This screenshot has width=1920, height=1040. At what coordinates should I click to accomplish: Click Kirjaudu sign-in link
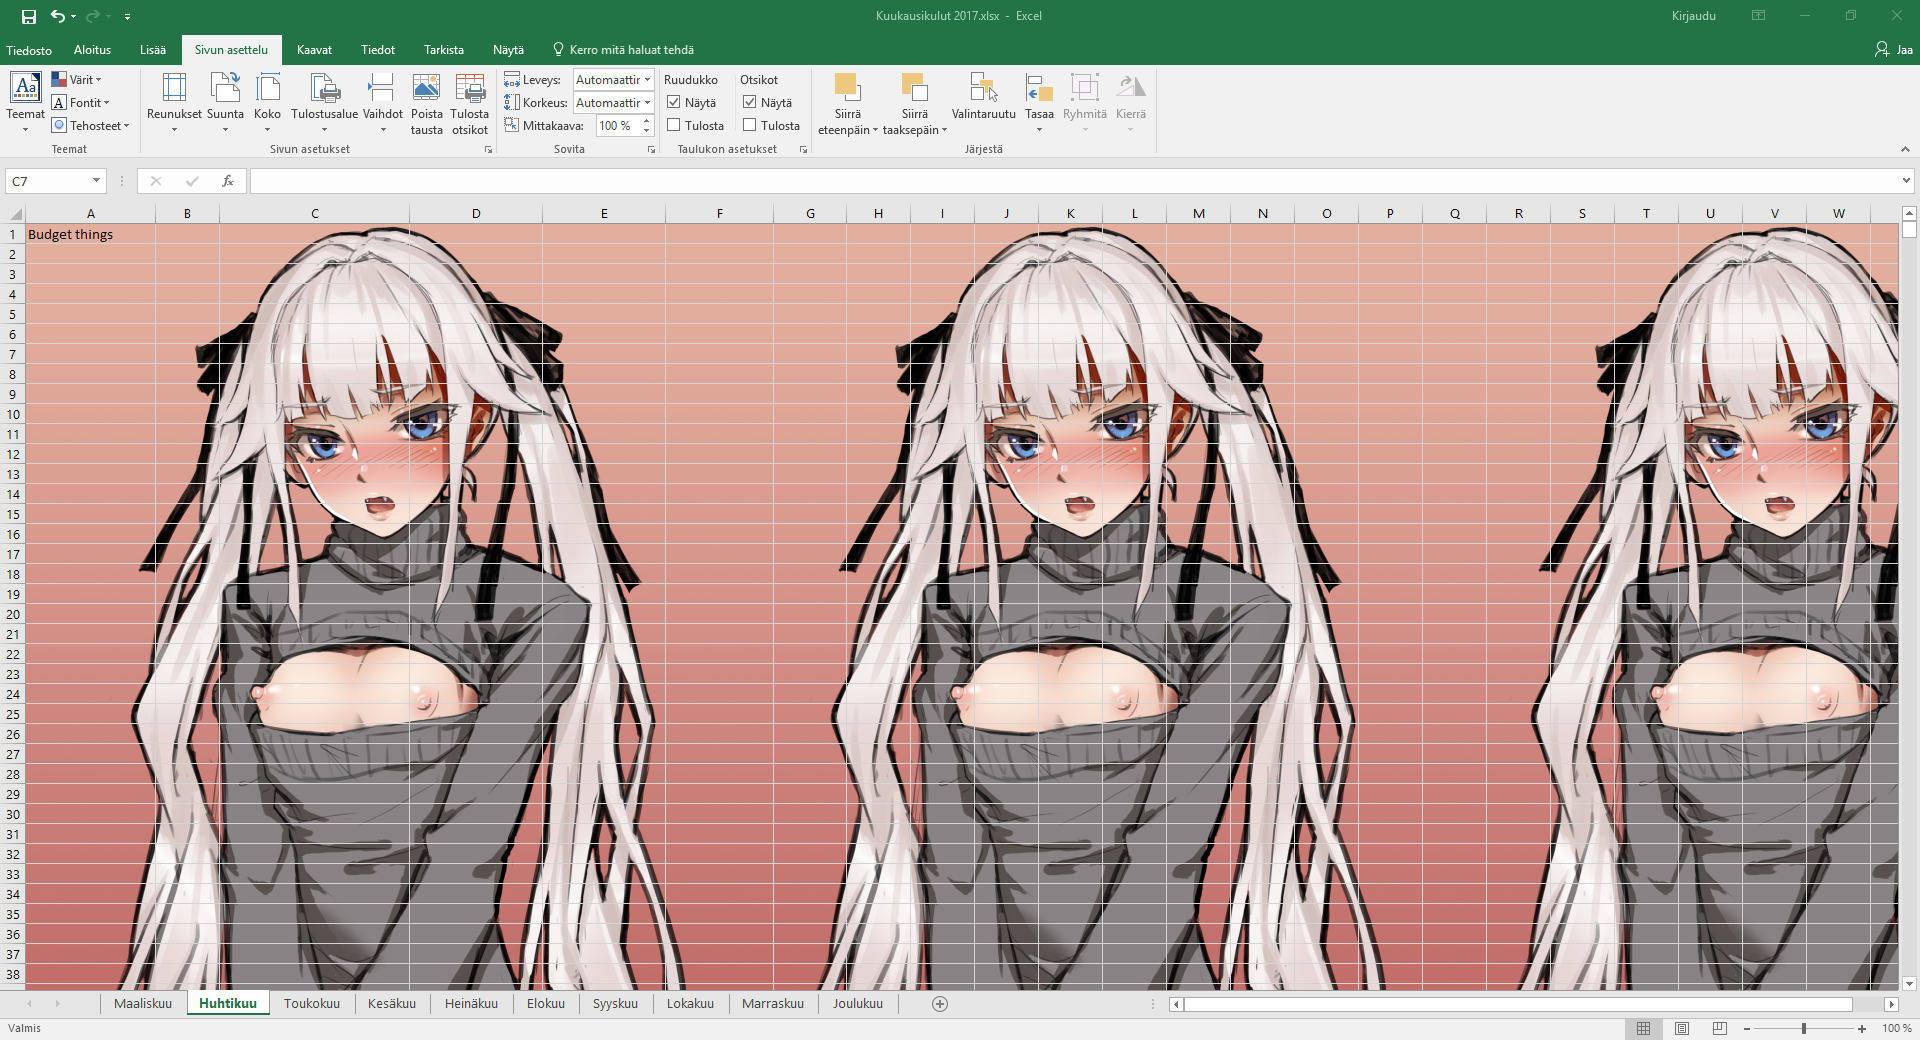pos(1693,16)
